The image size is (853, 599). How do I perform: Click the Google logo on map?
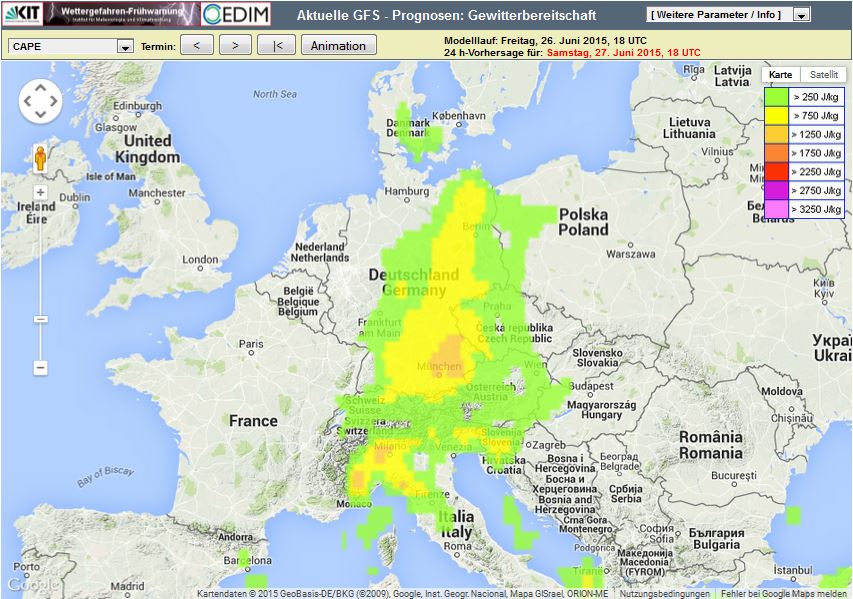33,585
